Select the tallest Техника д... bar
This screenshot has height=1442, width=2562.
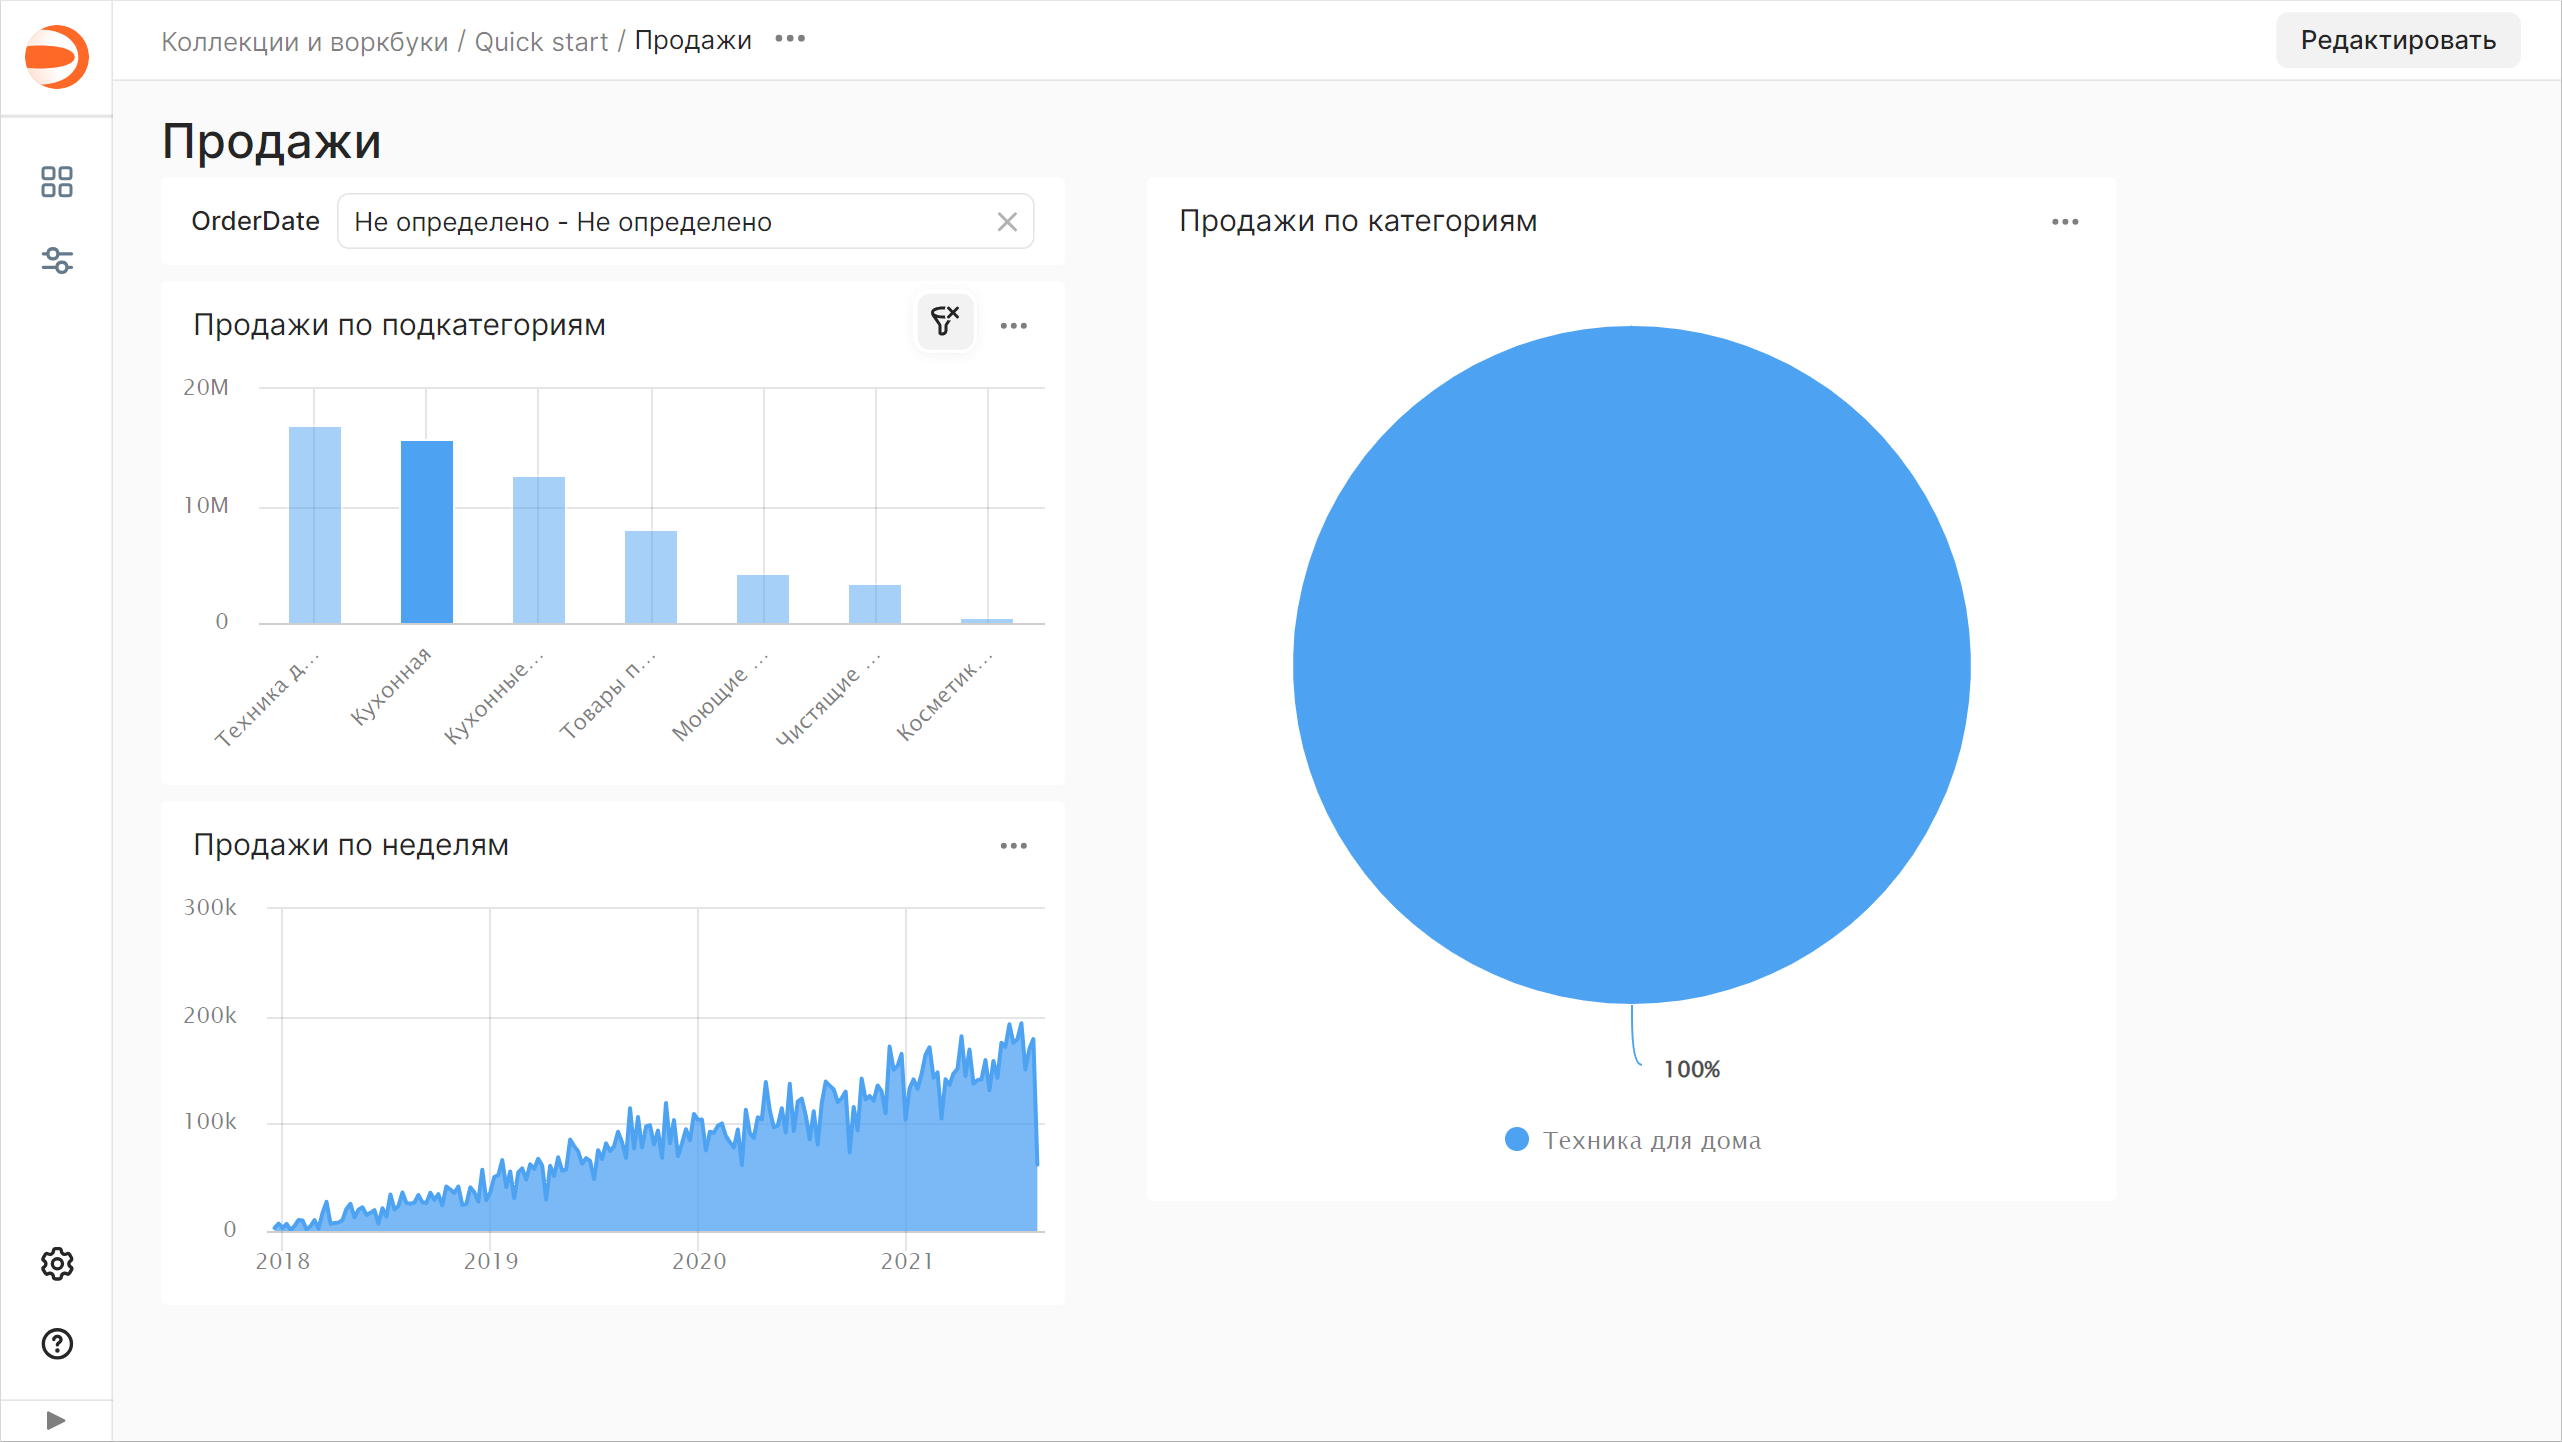[x=315, y=525]
